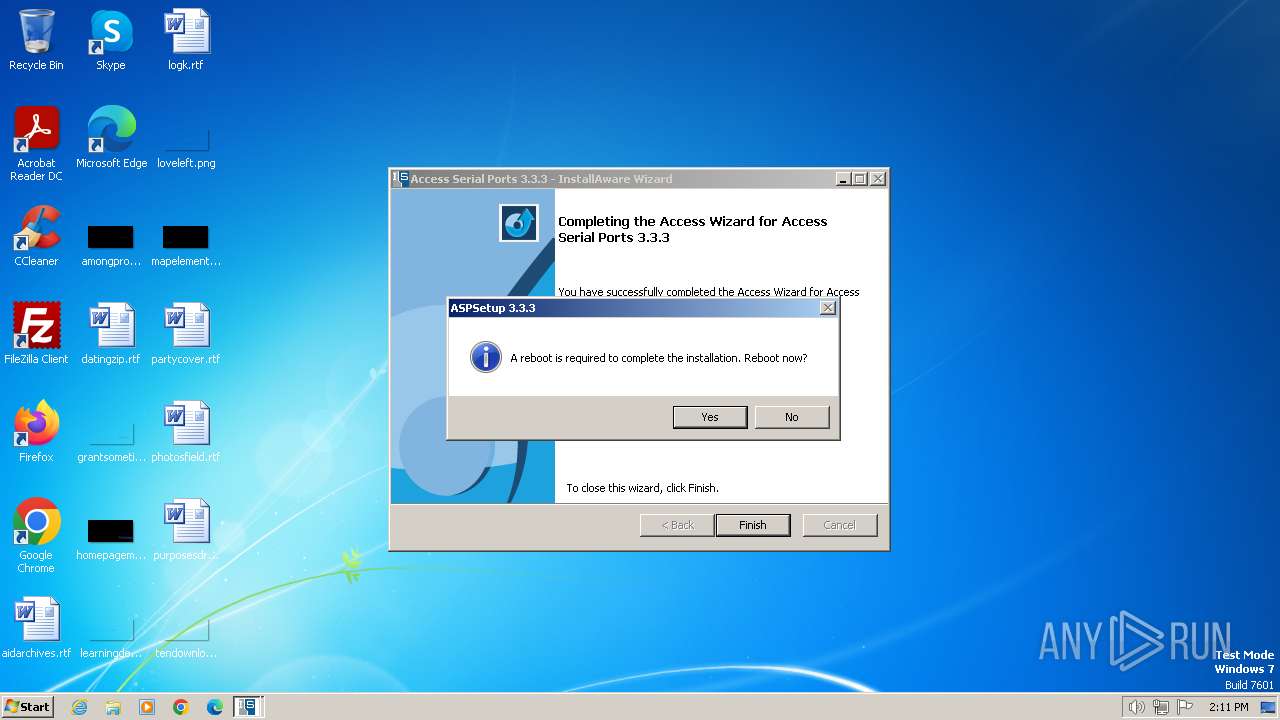Select the Firefox desktop shortcut
Screen dimensions: 1280x720
[x=36, y=432]
